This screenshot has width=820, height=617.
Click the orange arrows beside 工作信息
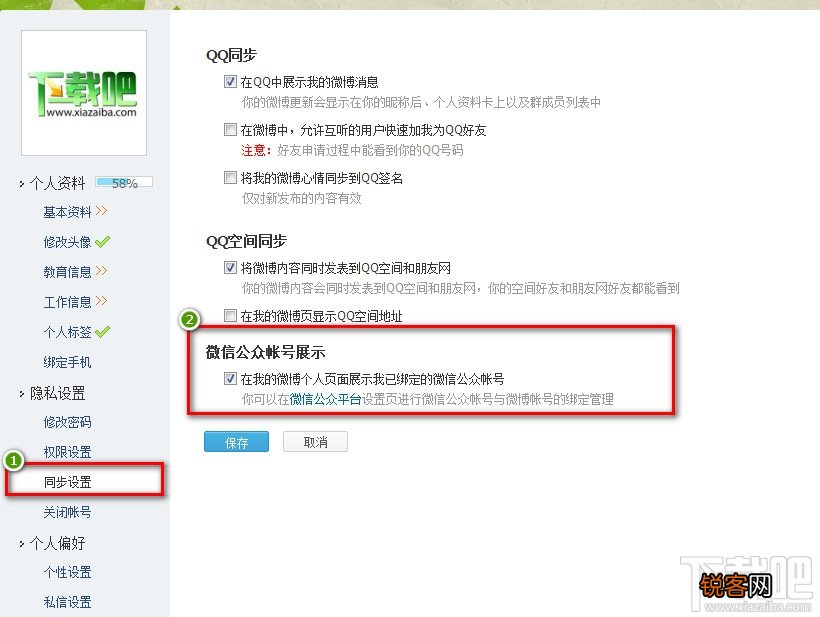101,300
